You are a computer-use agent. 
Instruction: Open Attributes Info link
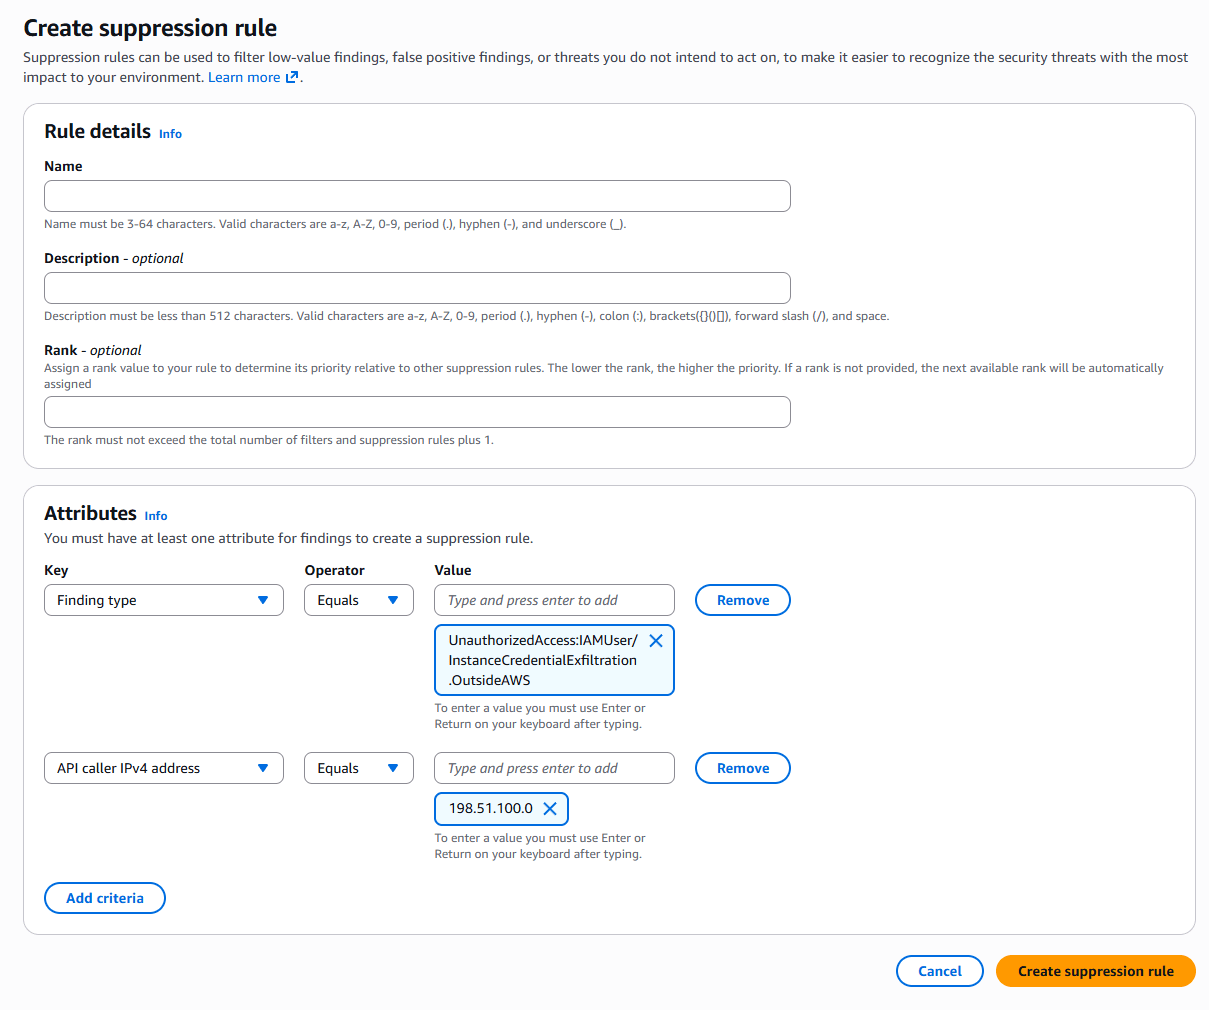[156, 516]
